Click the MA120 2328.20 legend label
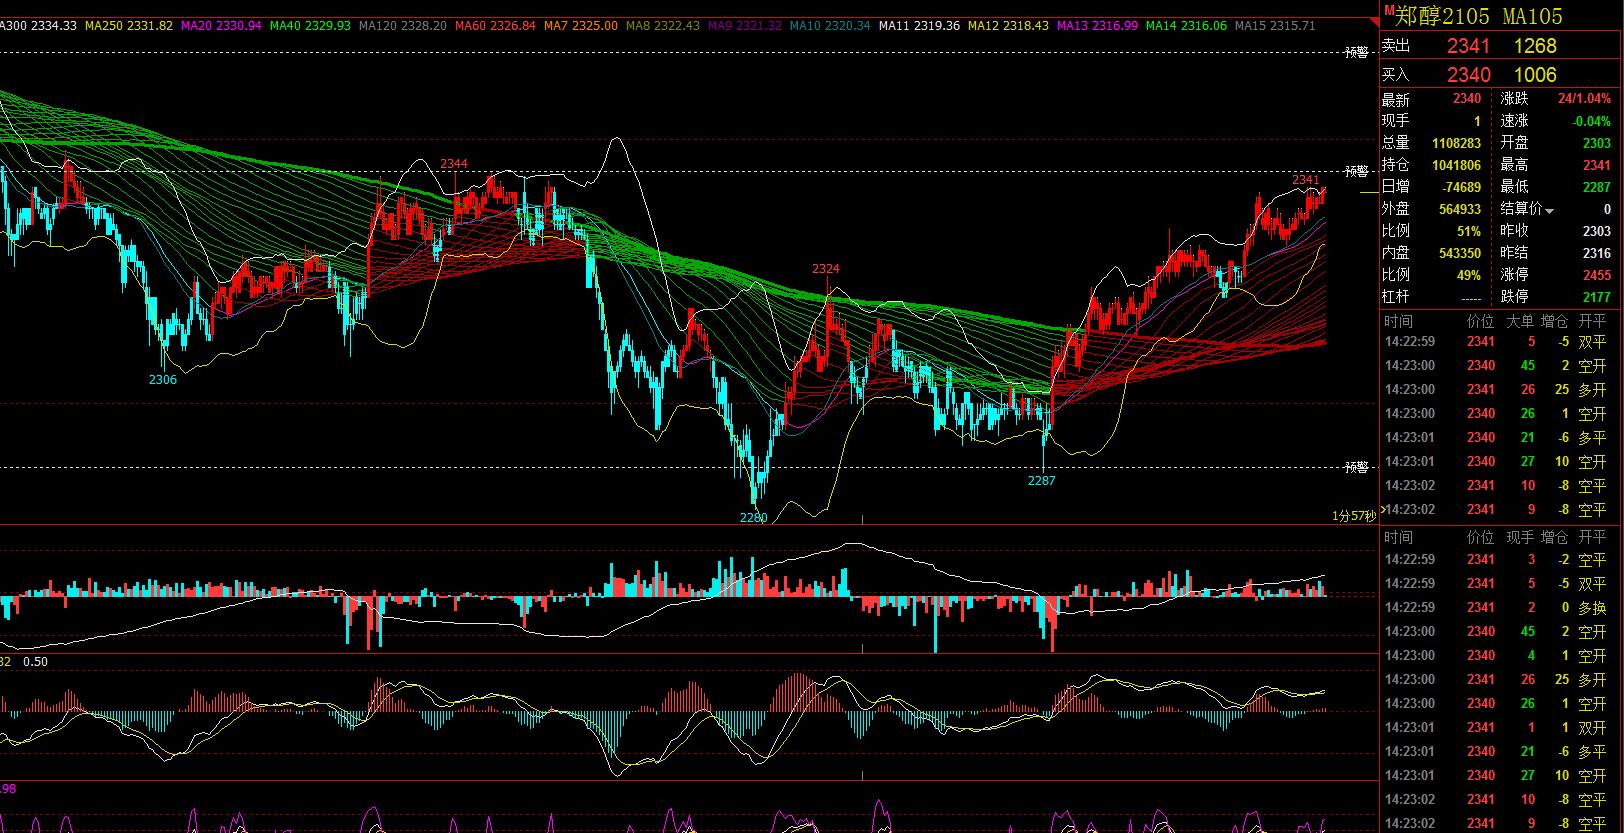The image size is (1624, 833). (402, 25)
